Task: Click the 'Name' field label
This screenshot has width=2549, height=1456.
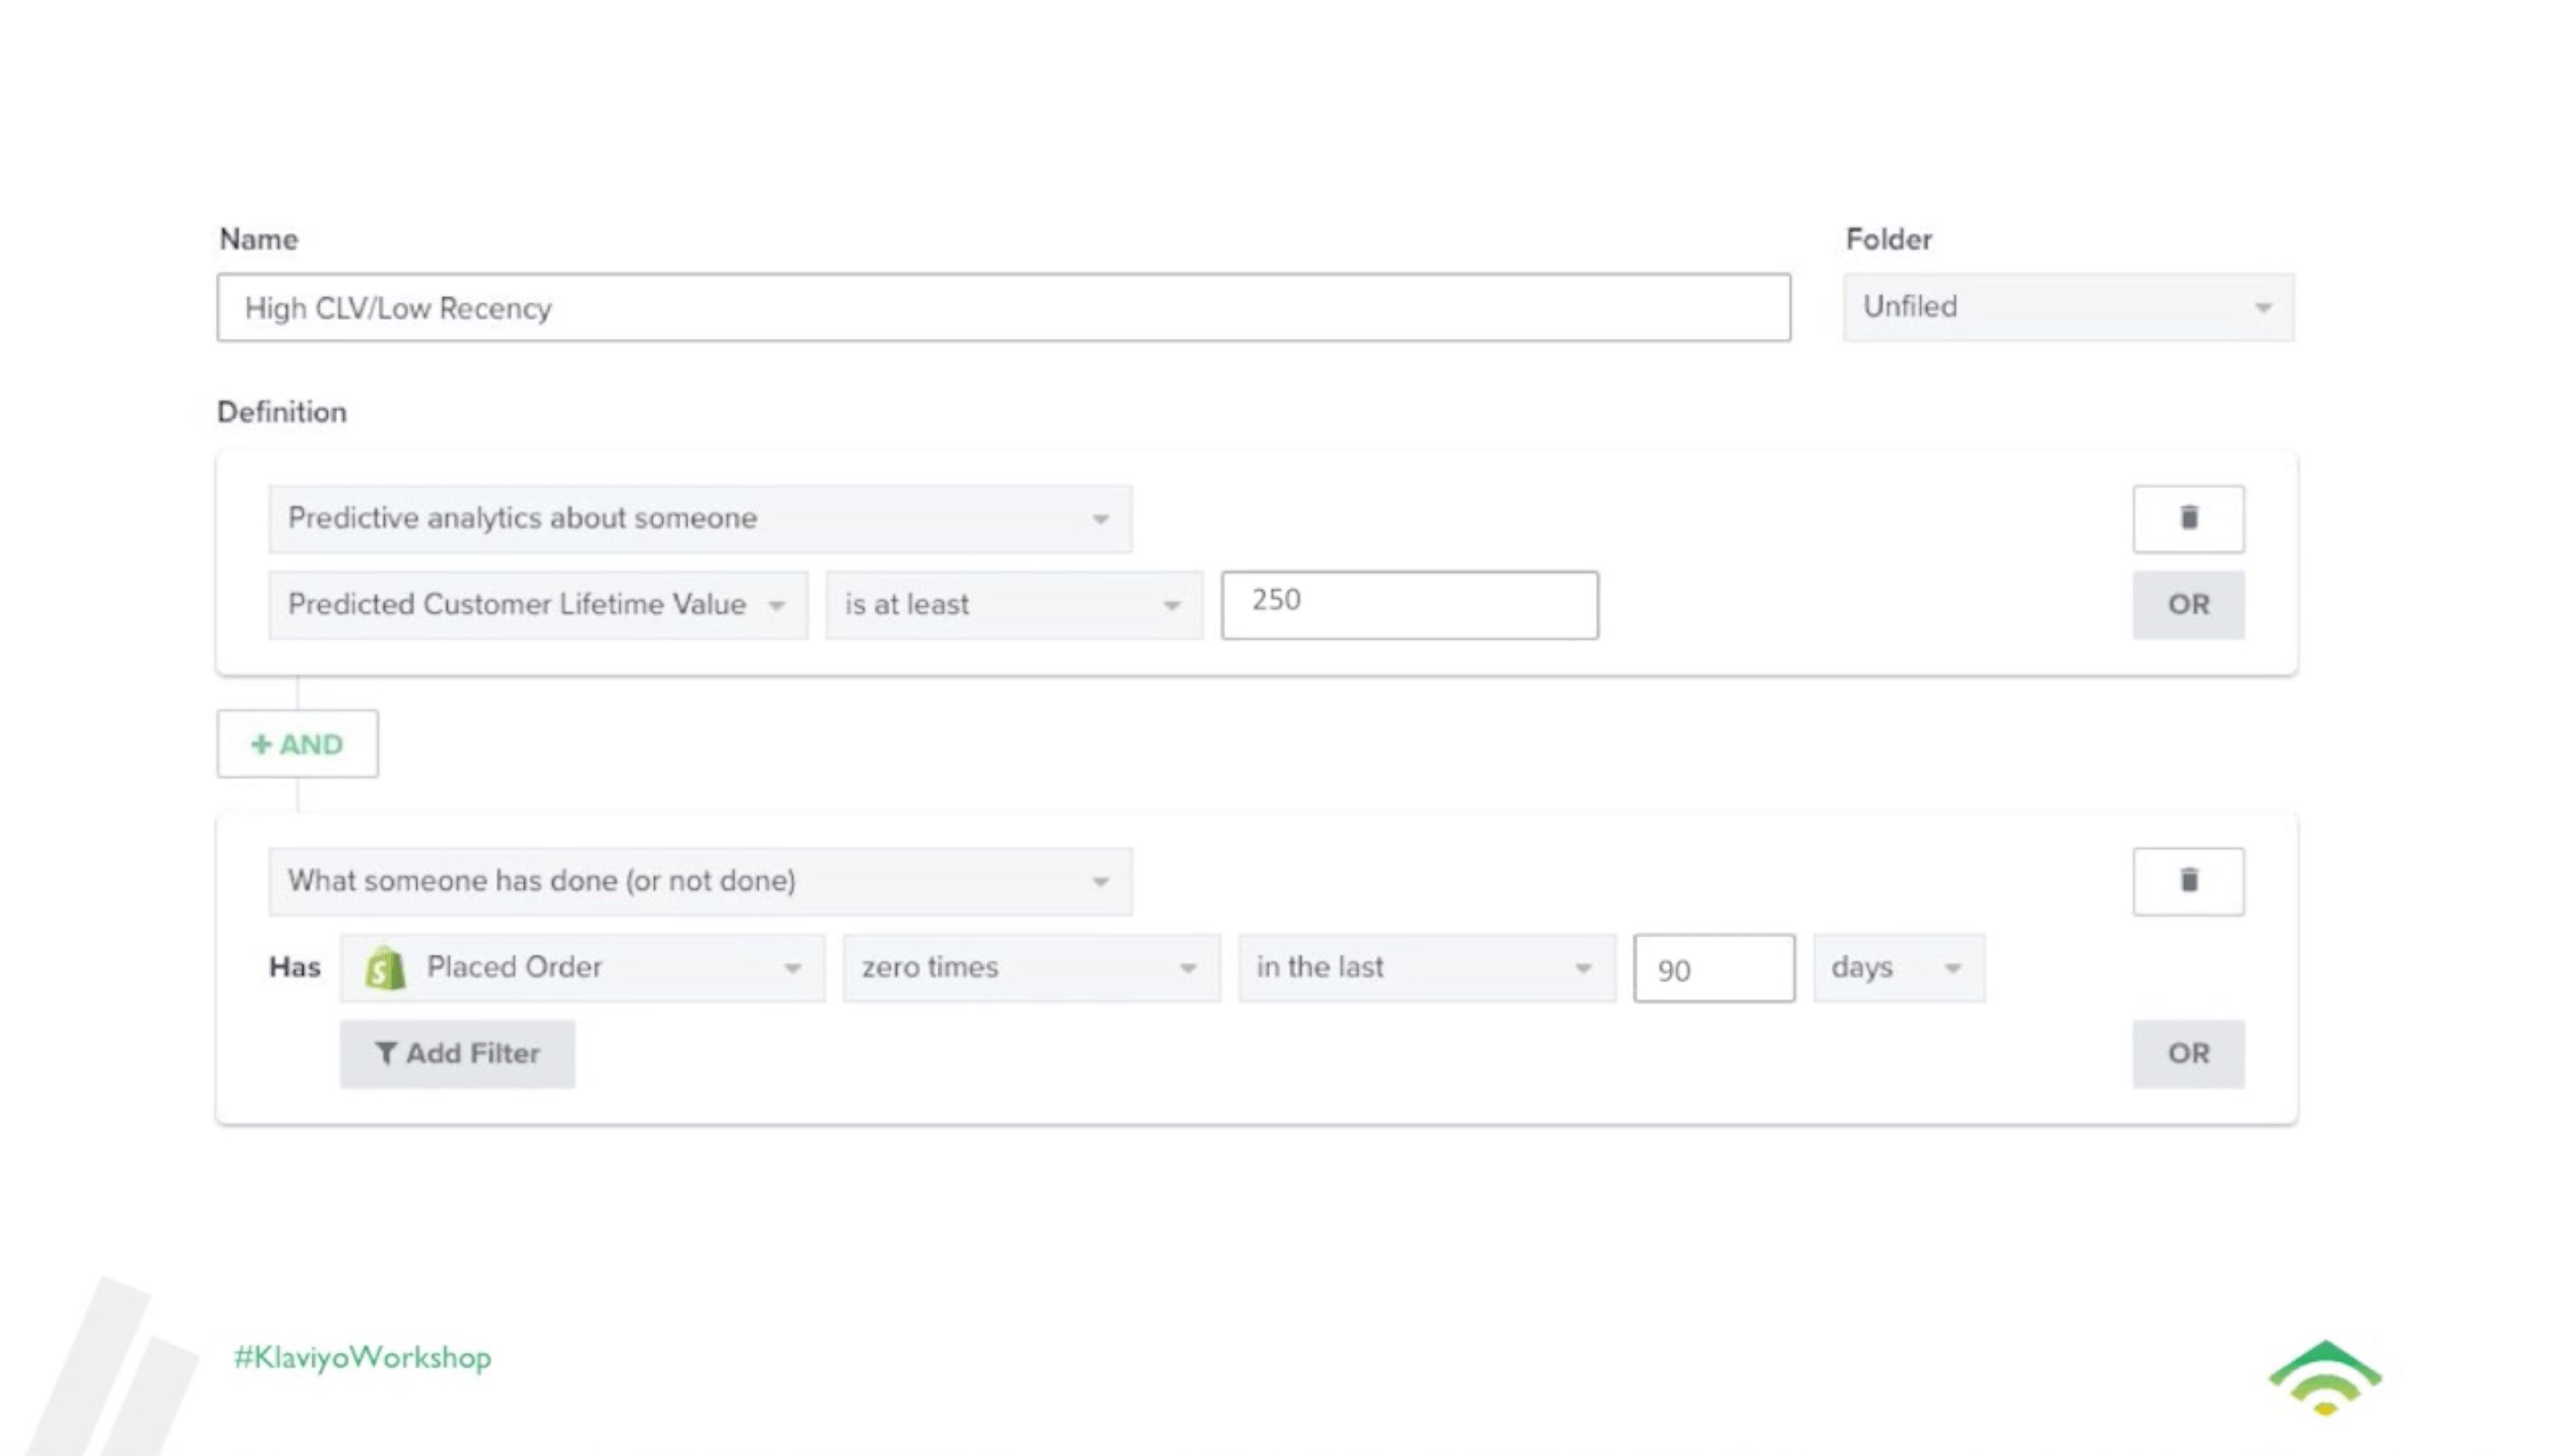Action: coord(259,239)
